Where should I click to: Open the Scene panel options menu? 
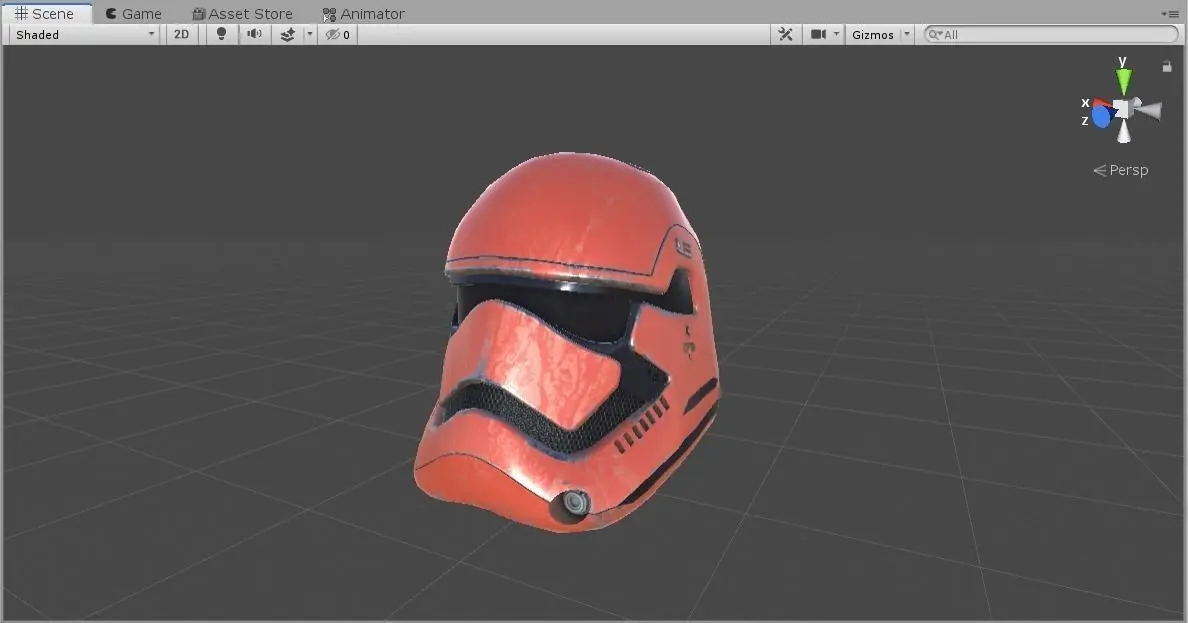[x=1169, y=14]
